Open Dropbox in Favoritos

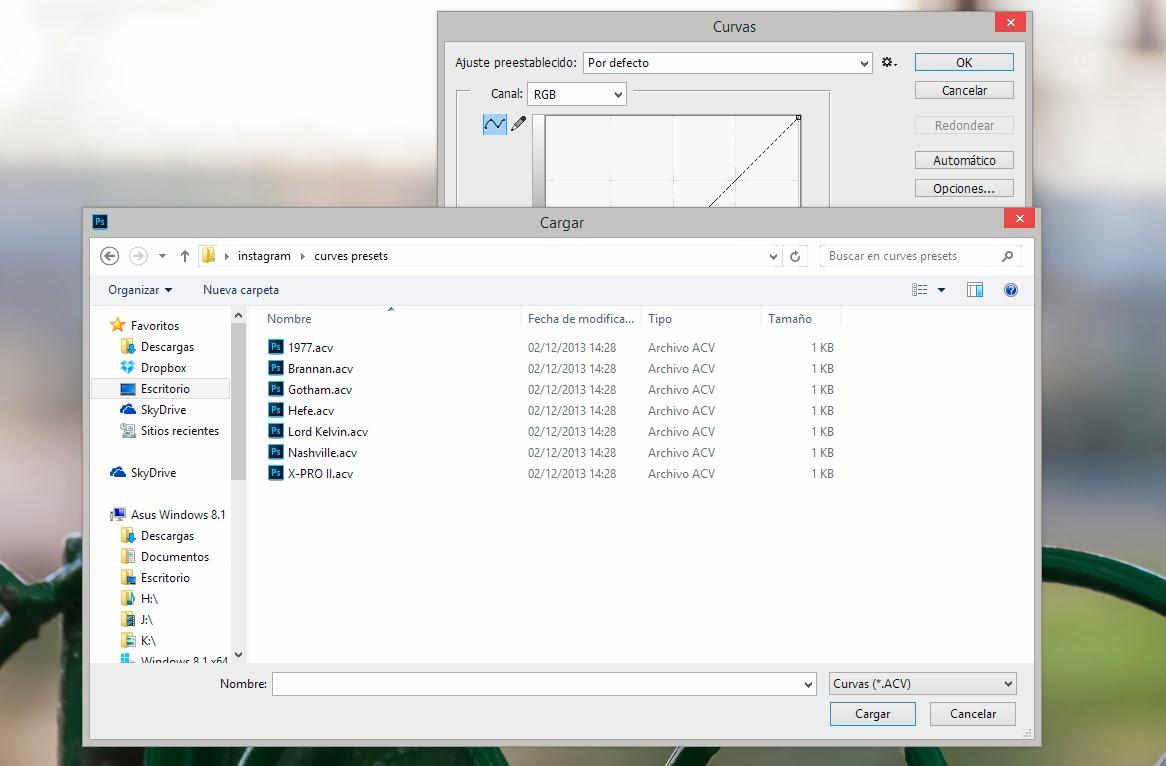pos(153,367)
